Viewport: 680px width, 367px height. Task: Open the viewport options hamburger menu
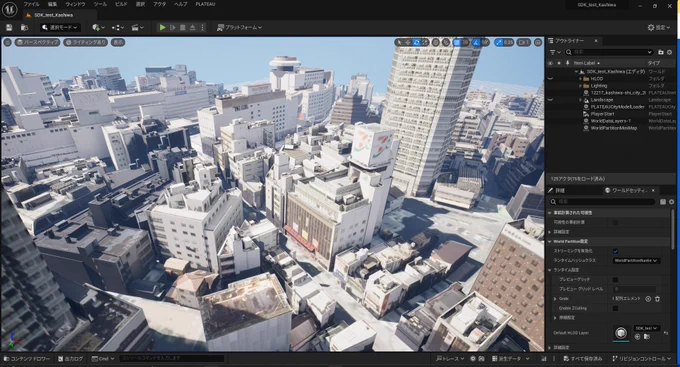coord(7,42)
